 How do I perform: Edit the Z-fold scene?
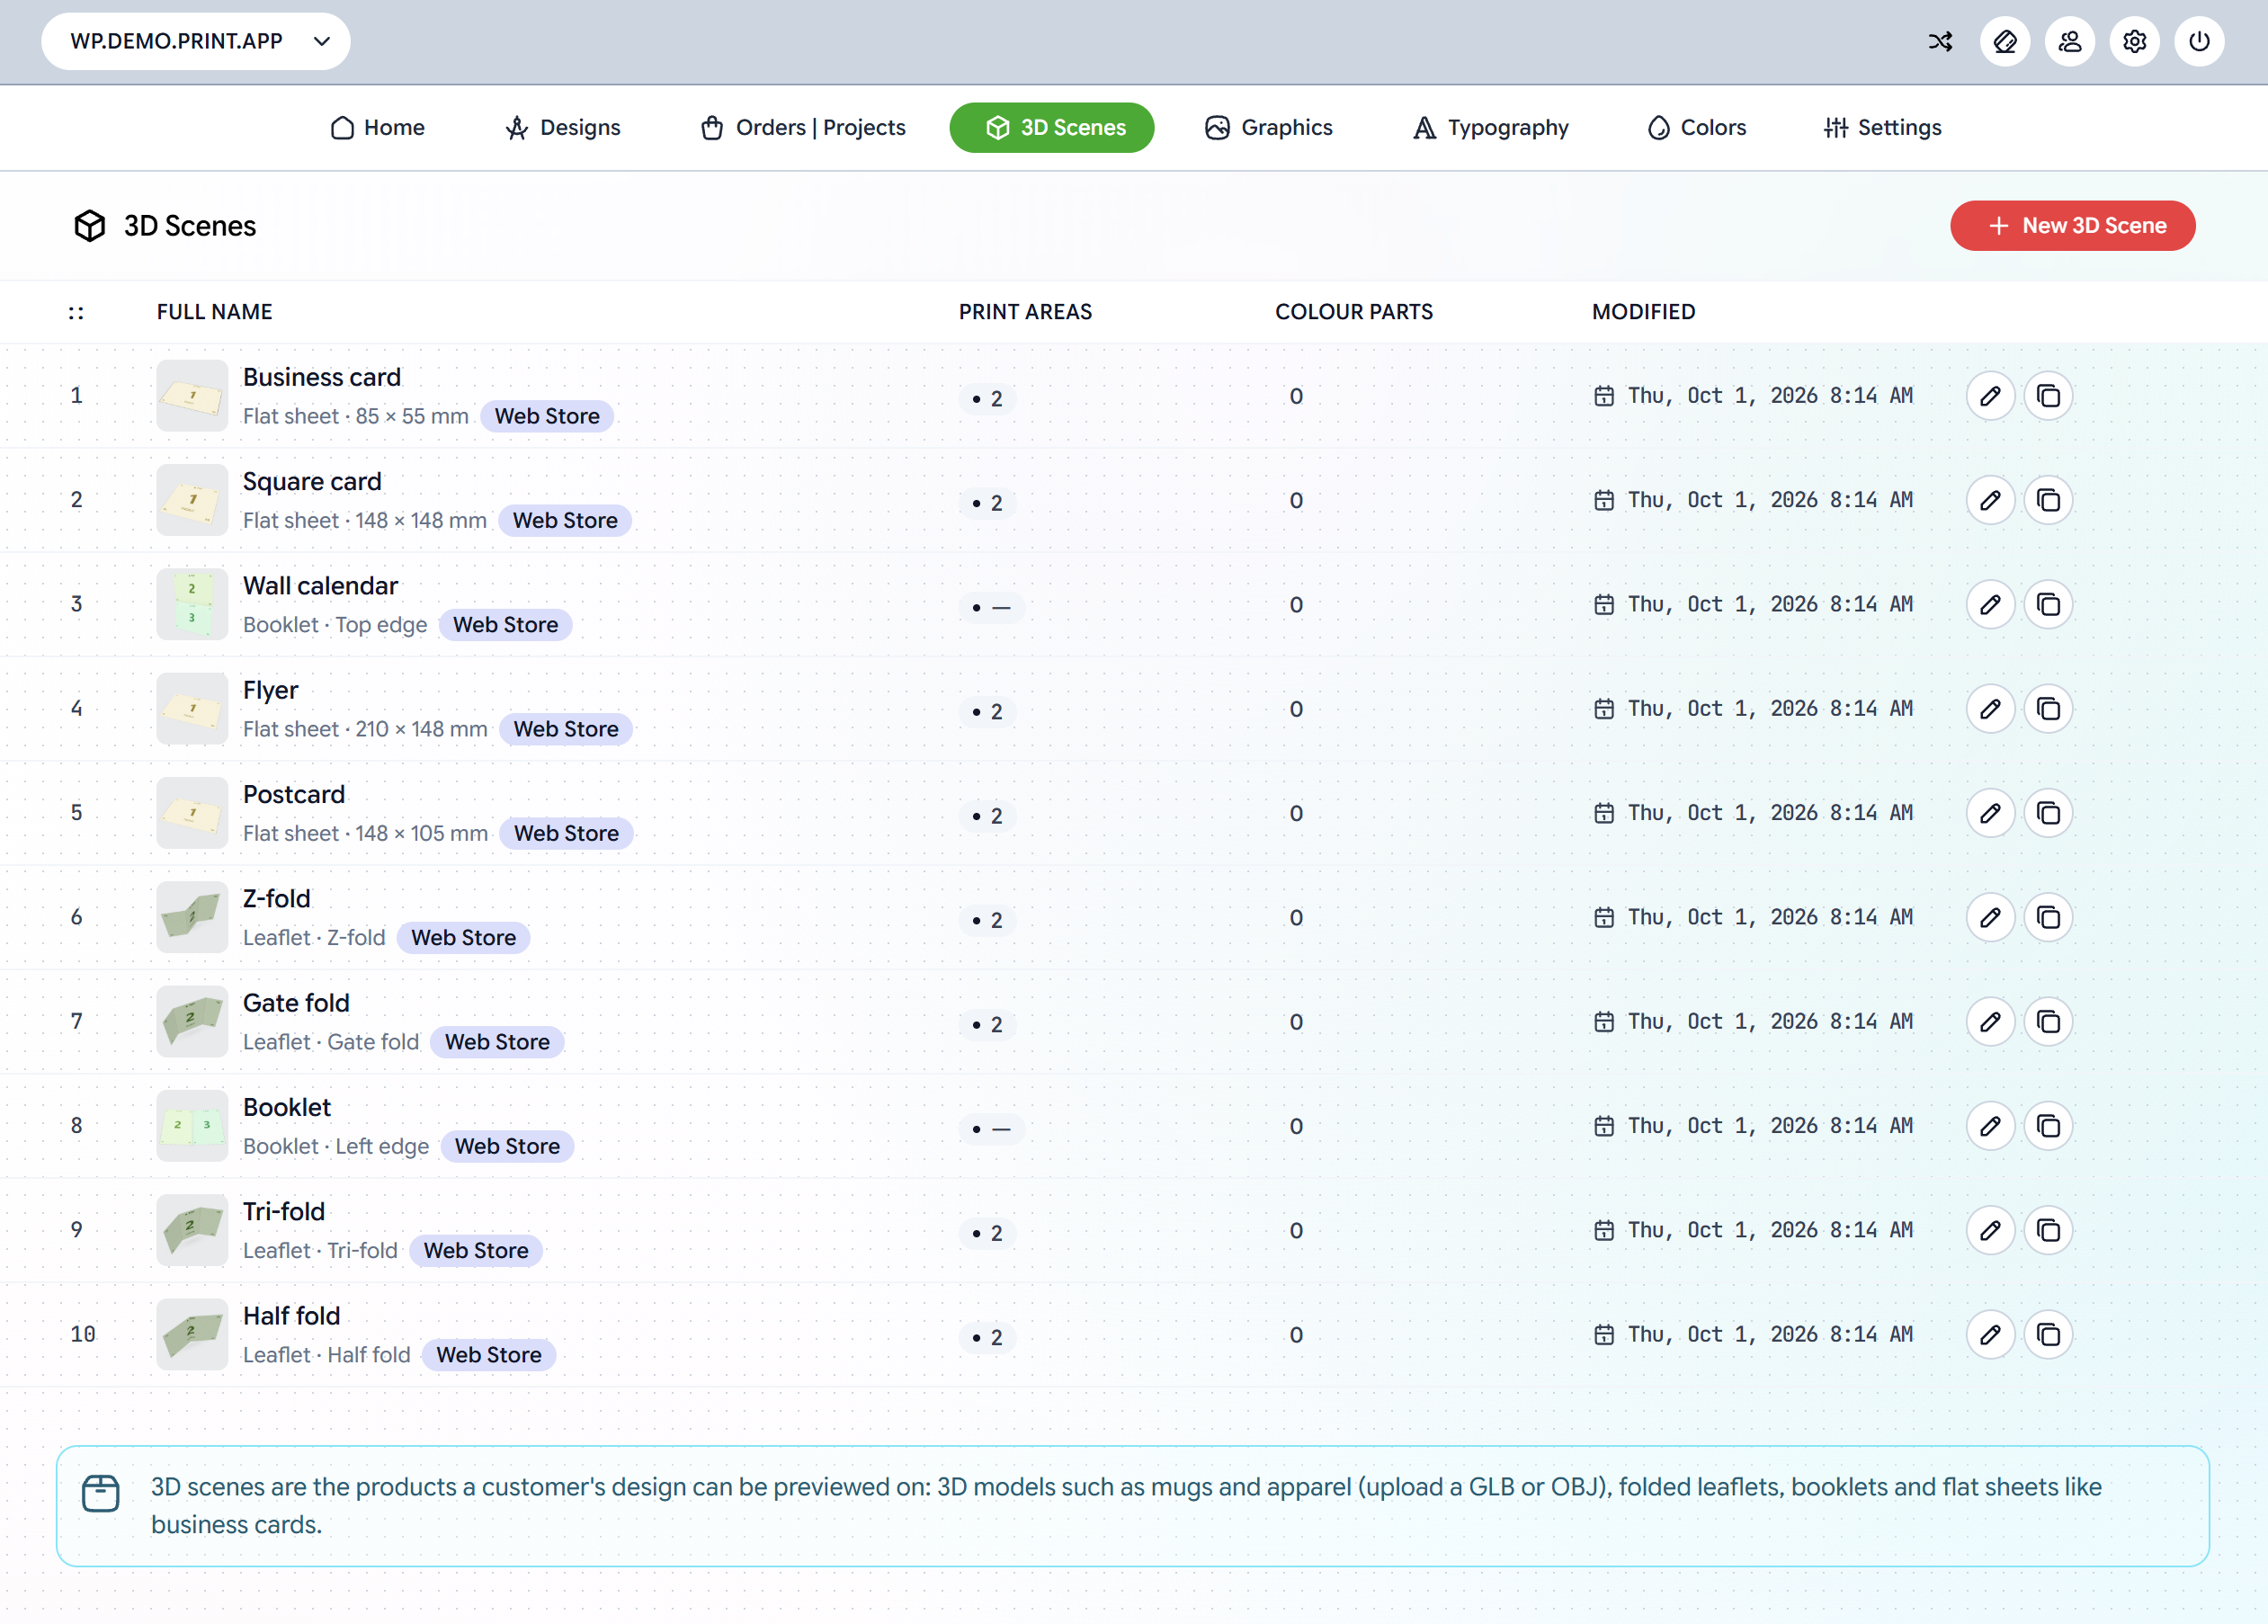1990,918
